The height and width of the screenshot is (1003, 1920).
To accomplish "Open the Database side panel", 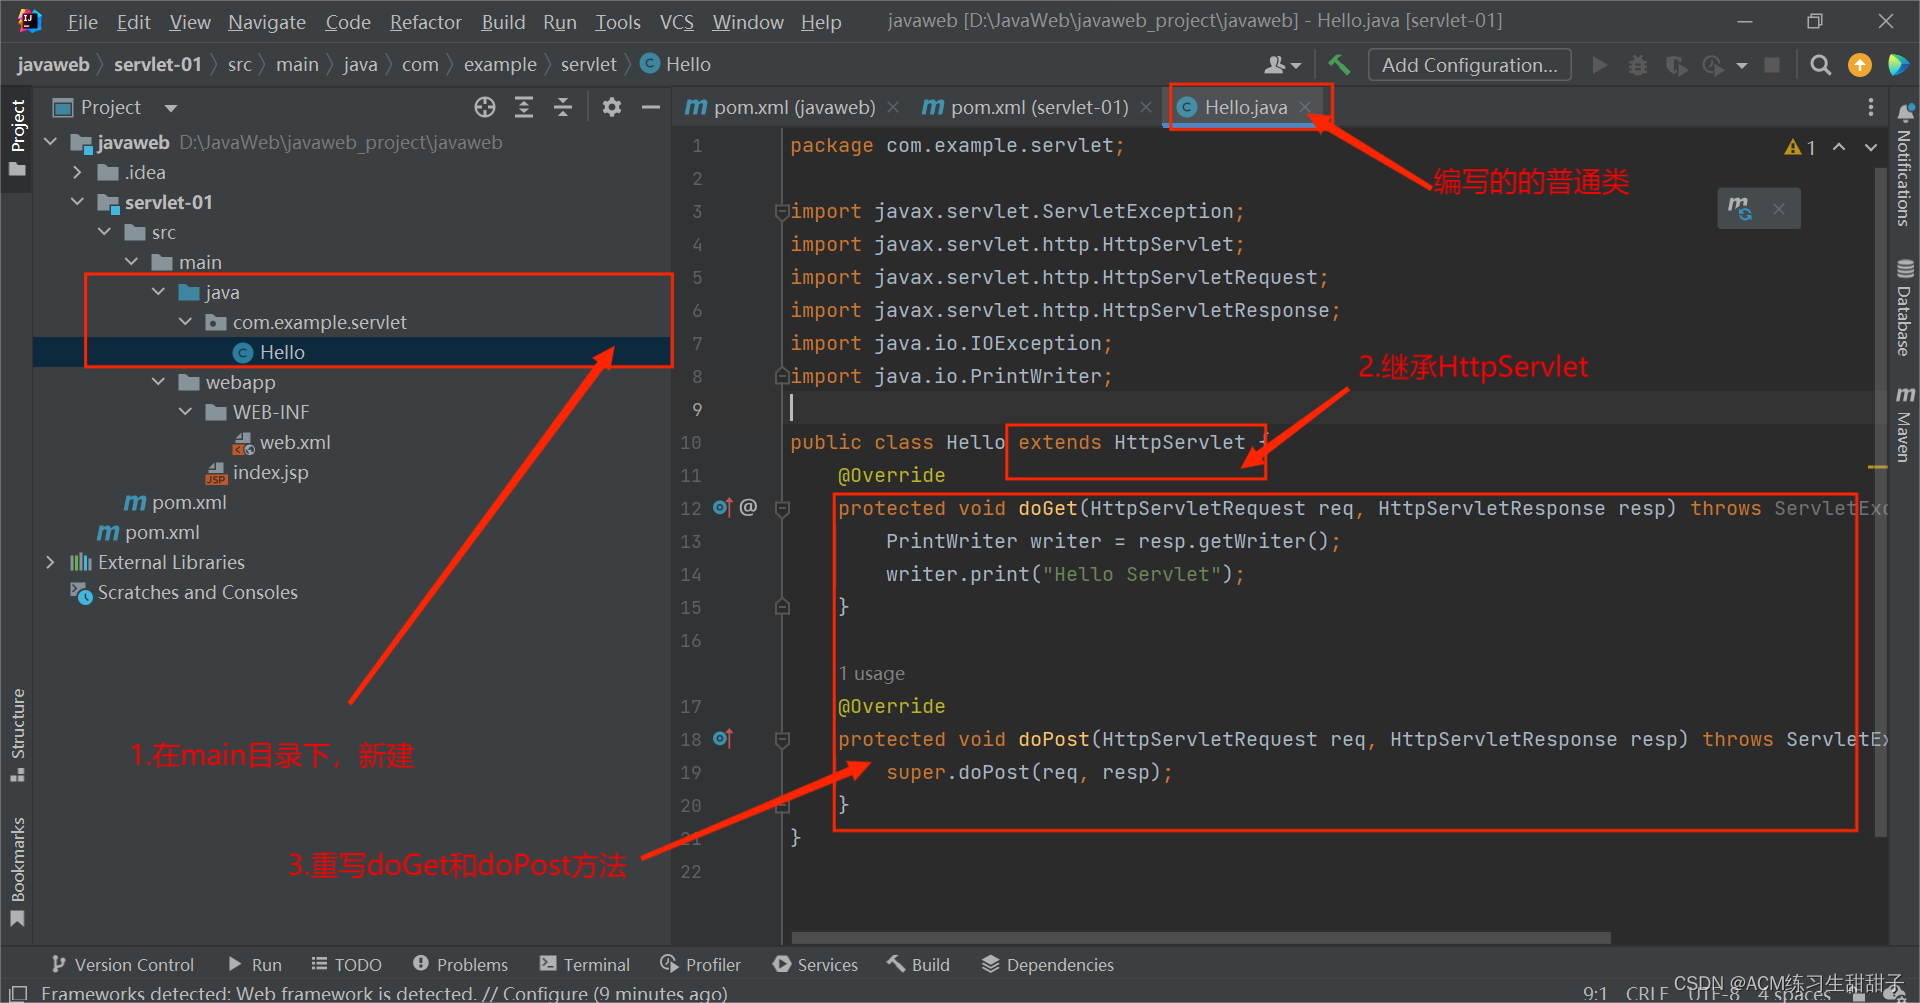I will pos(1904,308).
